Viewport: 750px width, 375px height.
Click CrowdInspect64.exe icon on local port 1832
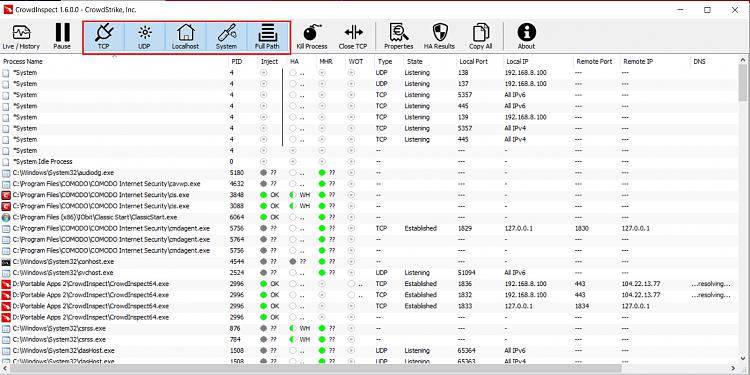point(6,295)
